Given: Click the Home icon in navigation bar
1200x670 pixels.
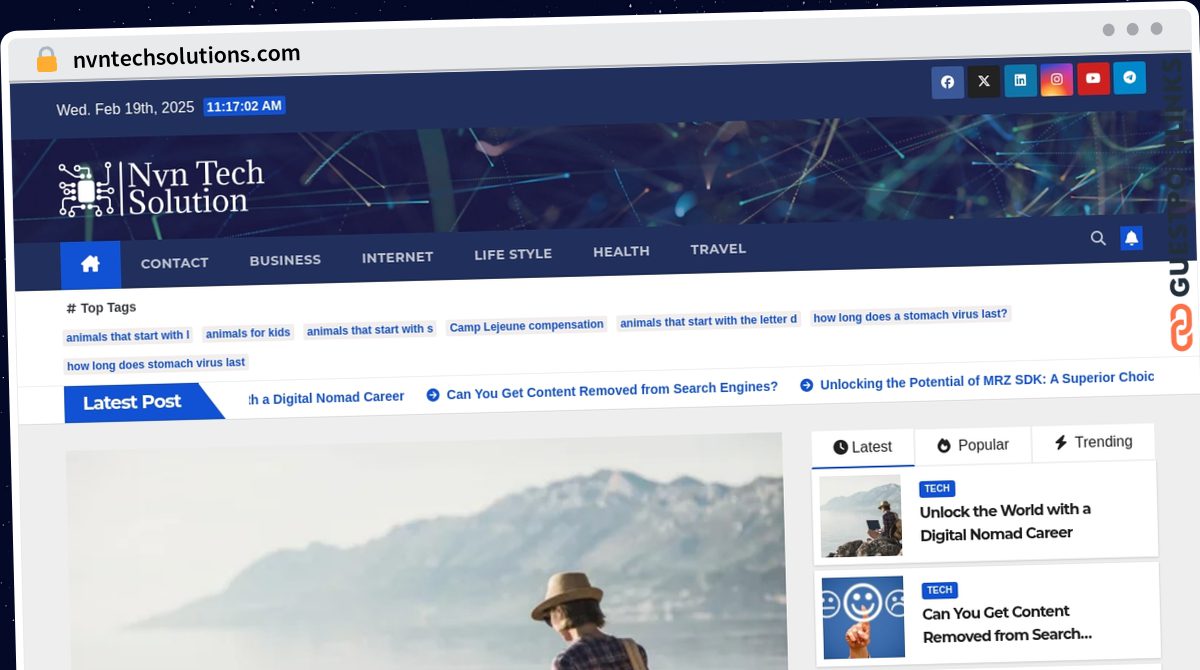Looking at the screenshot, I should pos(90,264).
